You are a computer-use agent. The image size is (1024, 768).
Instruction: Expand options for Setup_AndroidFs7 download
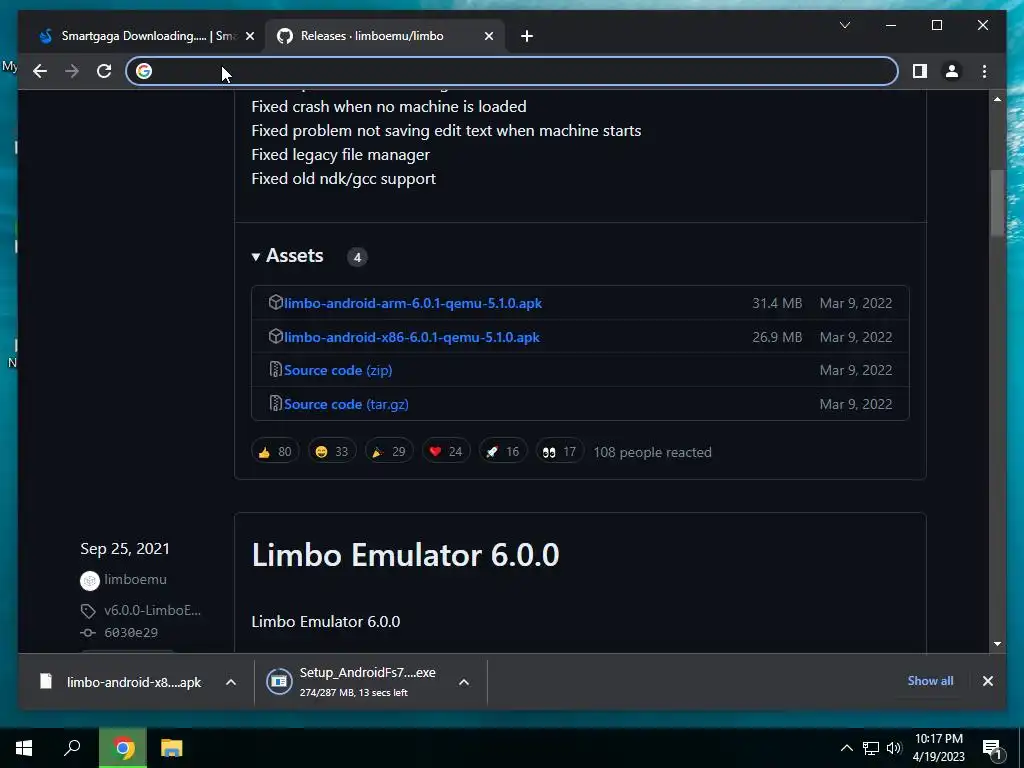(x=464, y=682)
